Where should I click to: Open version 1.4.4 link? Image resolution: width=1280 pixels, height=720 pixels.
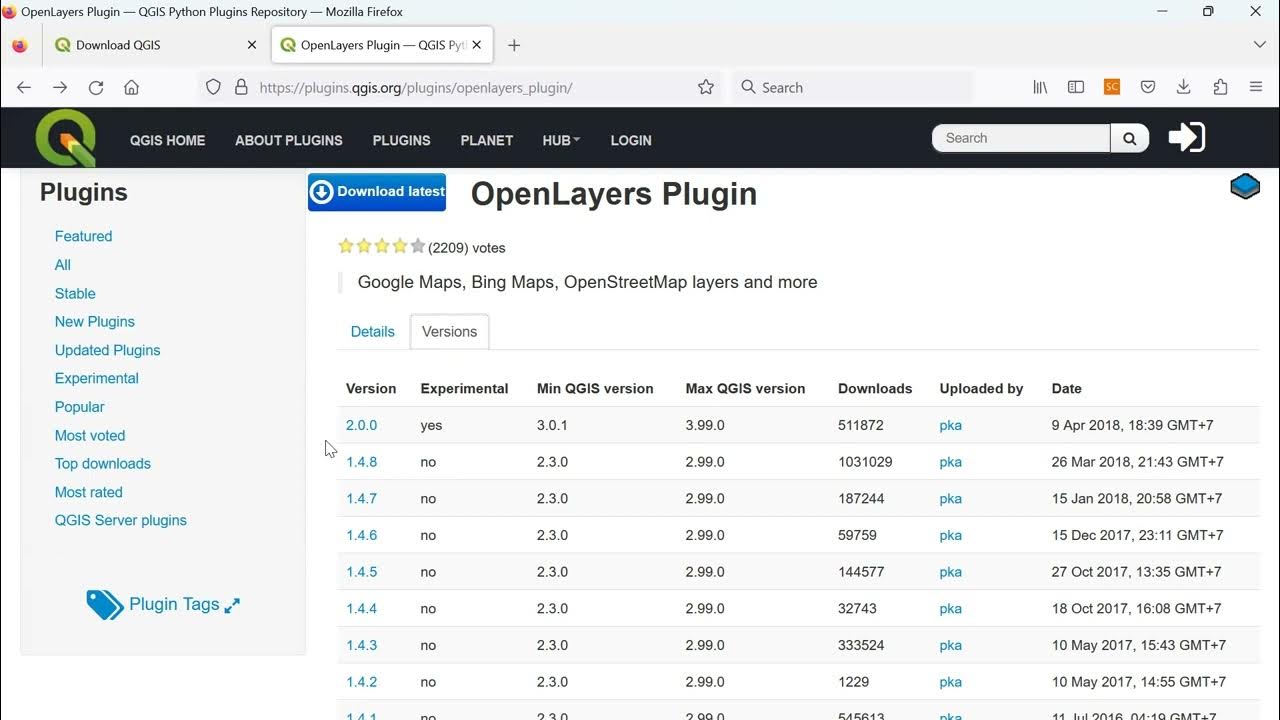[361, 609]
